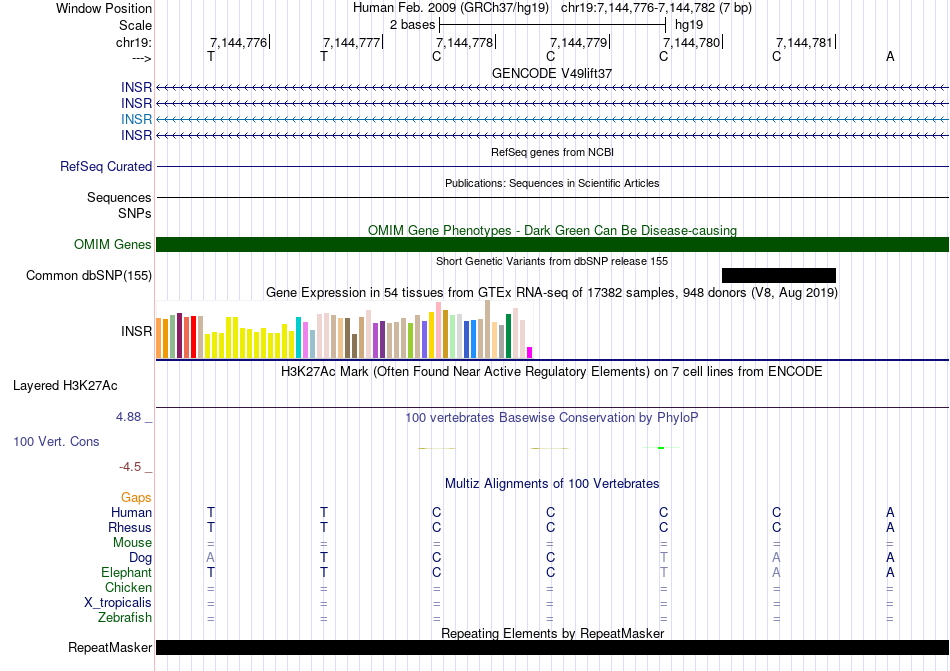Select the Zebrafish species label

[124, 618]
